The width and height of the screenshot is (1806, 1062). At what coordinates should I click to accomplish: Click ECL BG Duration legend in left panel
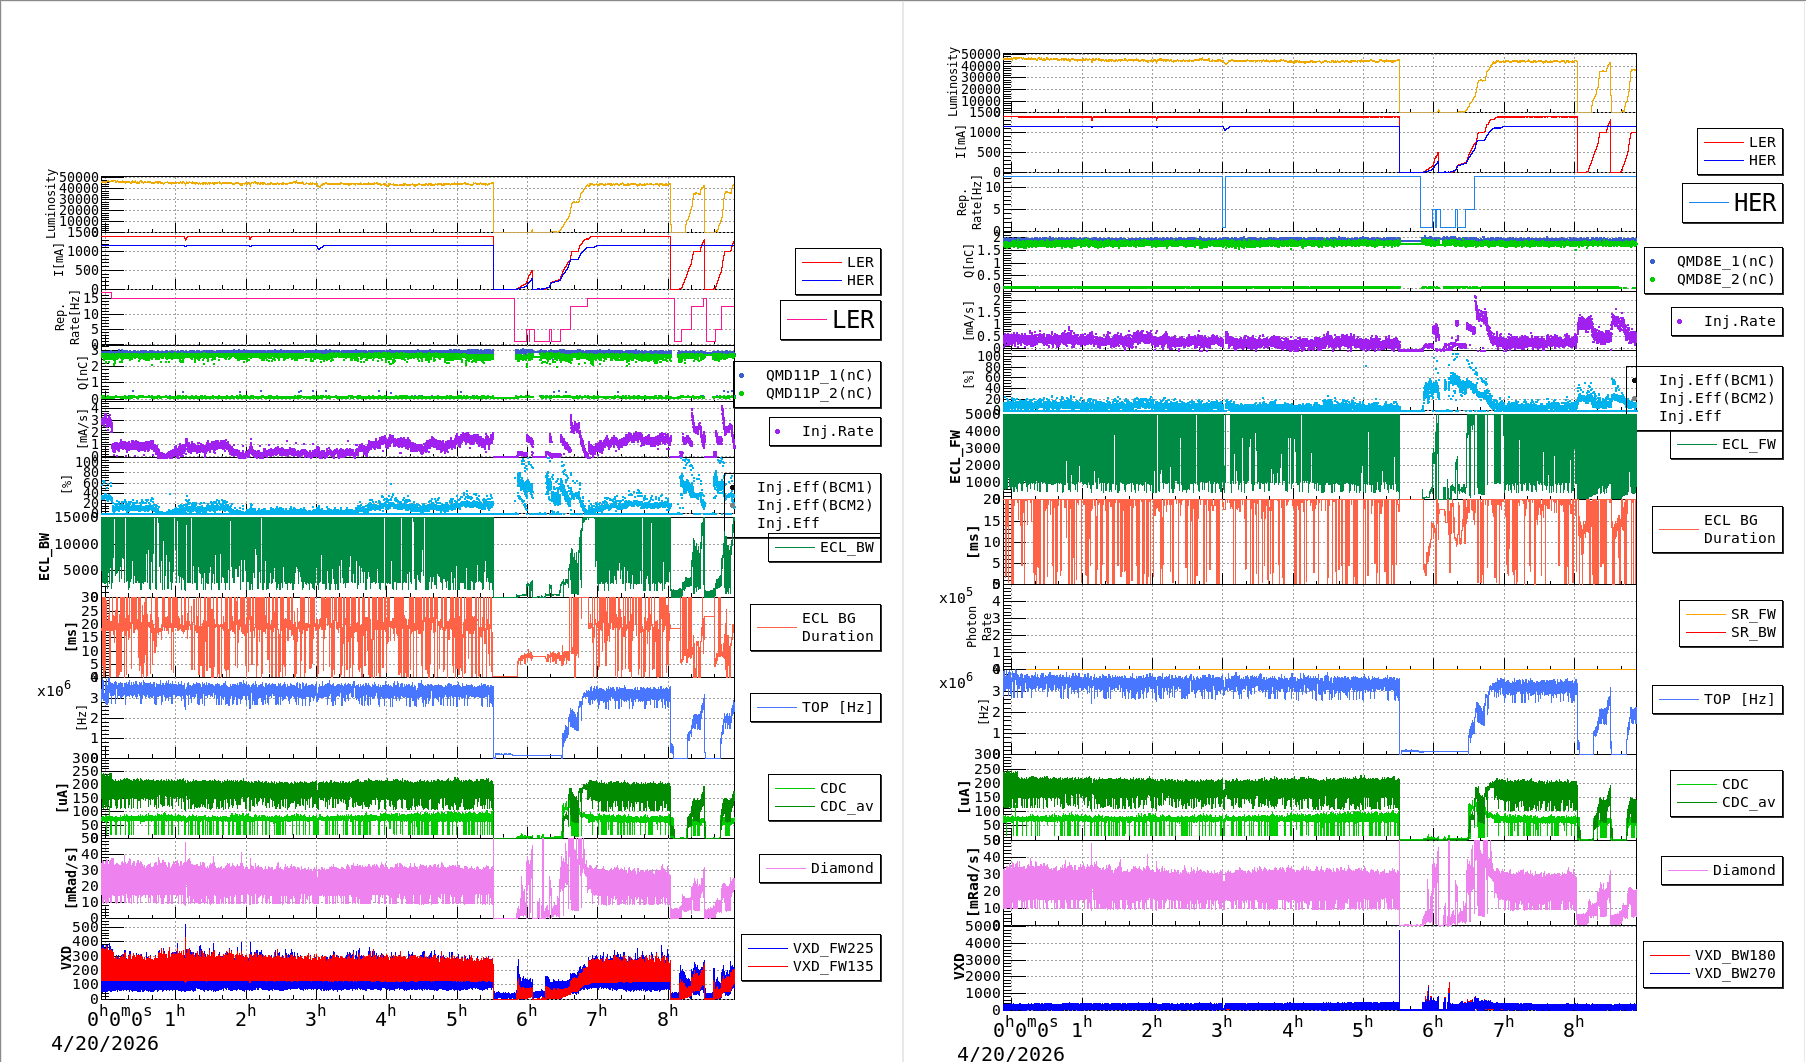(x=816, y=628)
